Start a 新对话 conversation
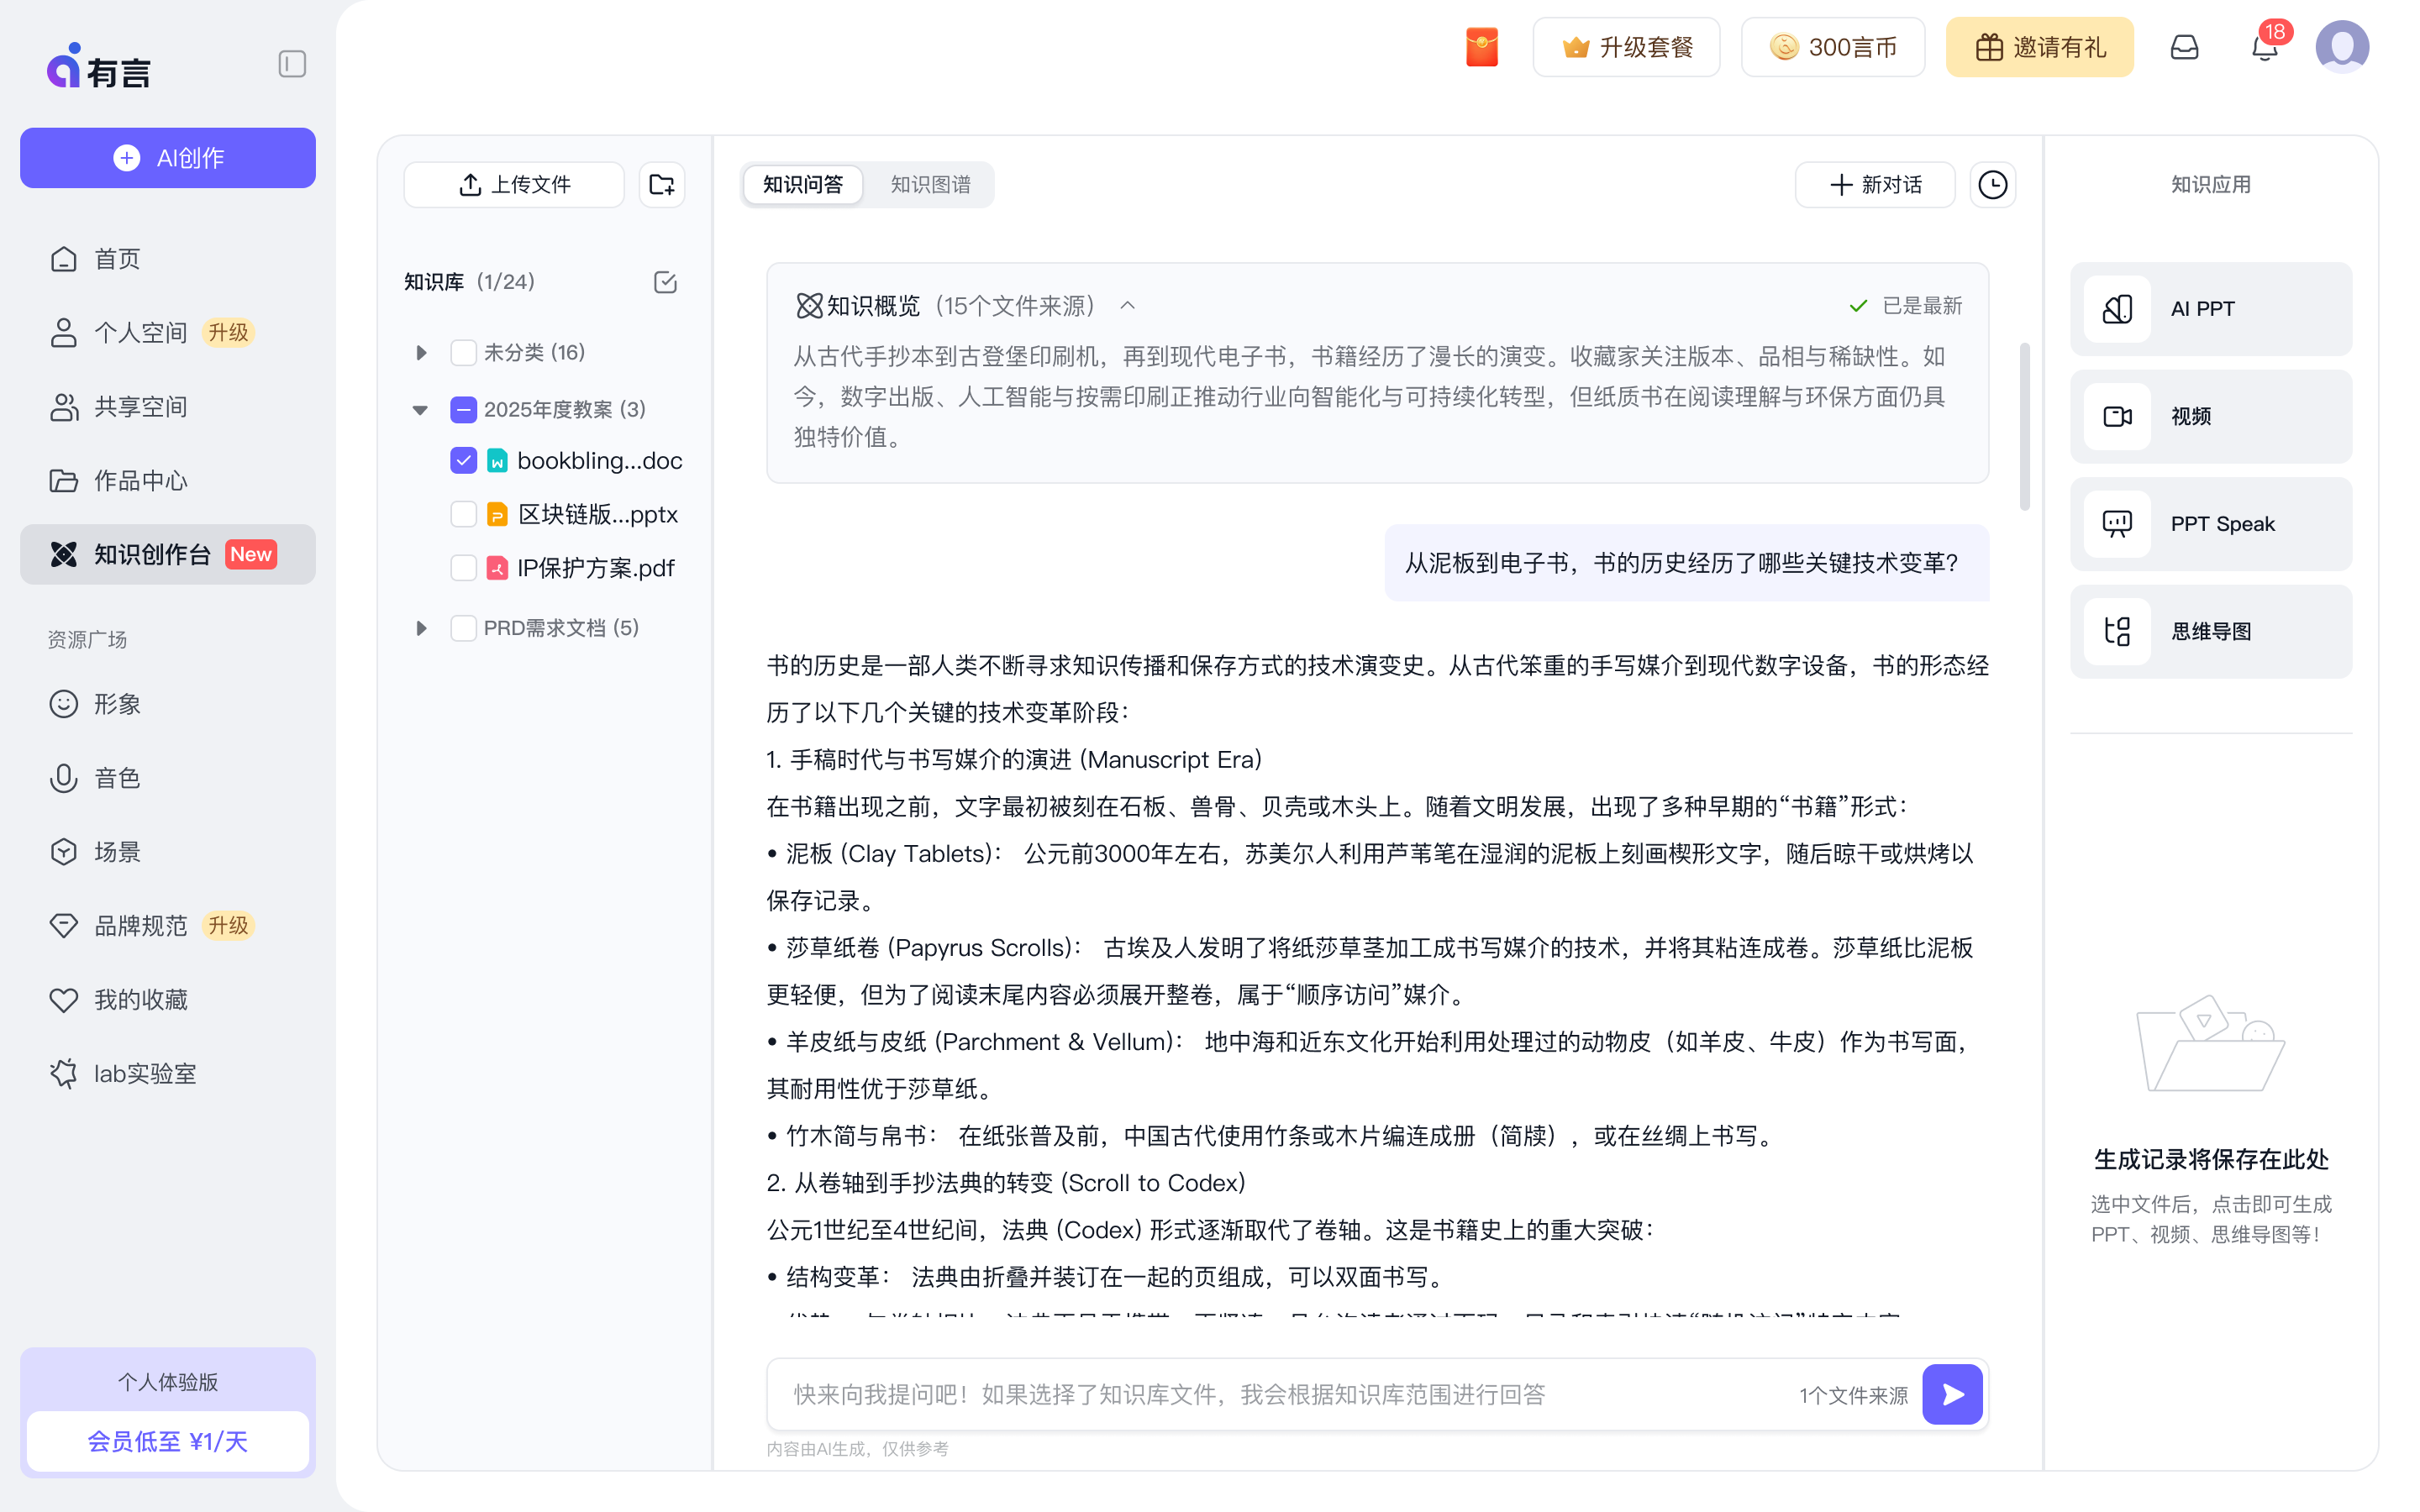Image resolution: width=2420 pixels, height=1512 pixels. 1875,184
